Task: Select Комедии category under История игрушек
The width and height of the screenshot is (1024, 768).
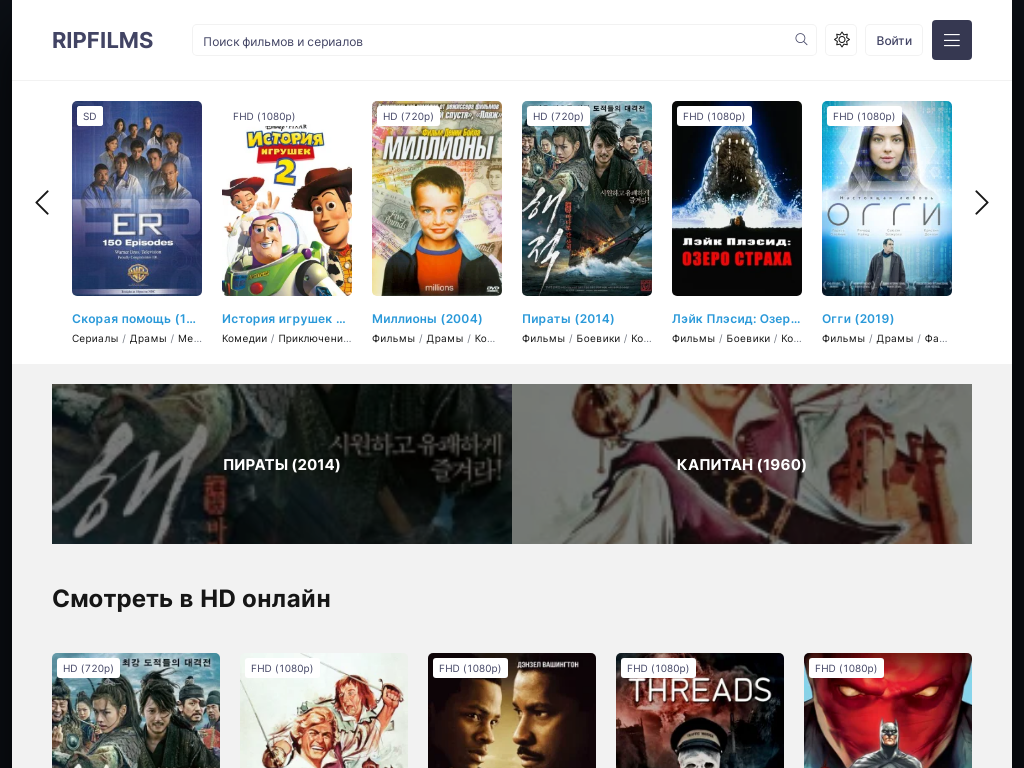Action: 245,338
